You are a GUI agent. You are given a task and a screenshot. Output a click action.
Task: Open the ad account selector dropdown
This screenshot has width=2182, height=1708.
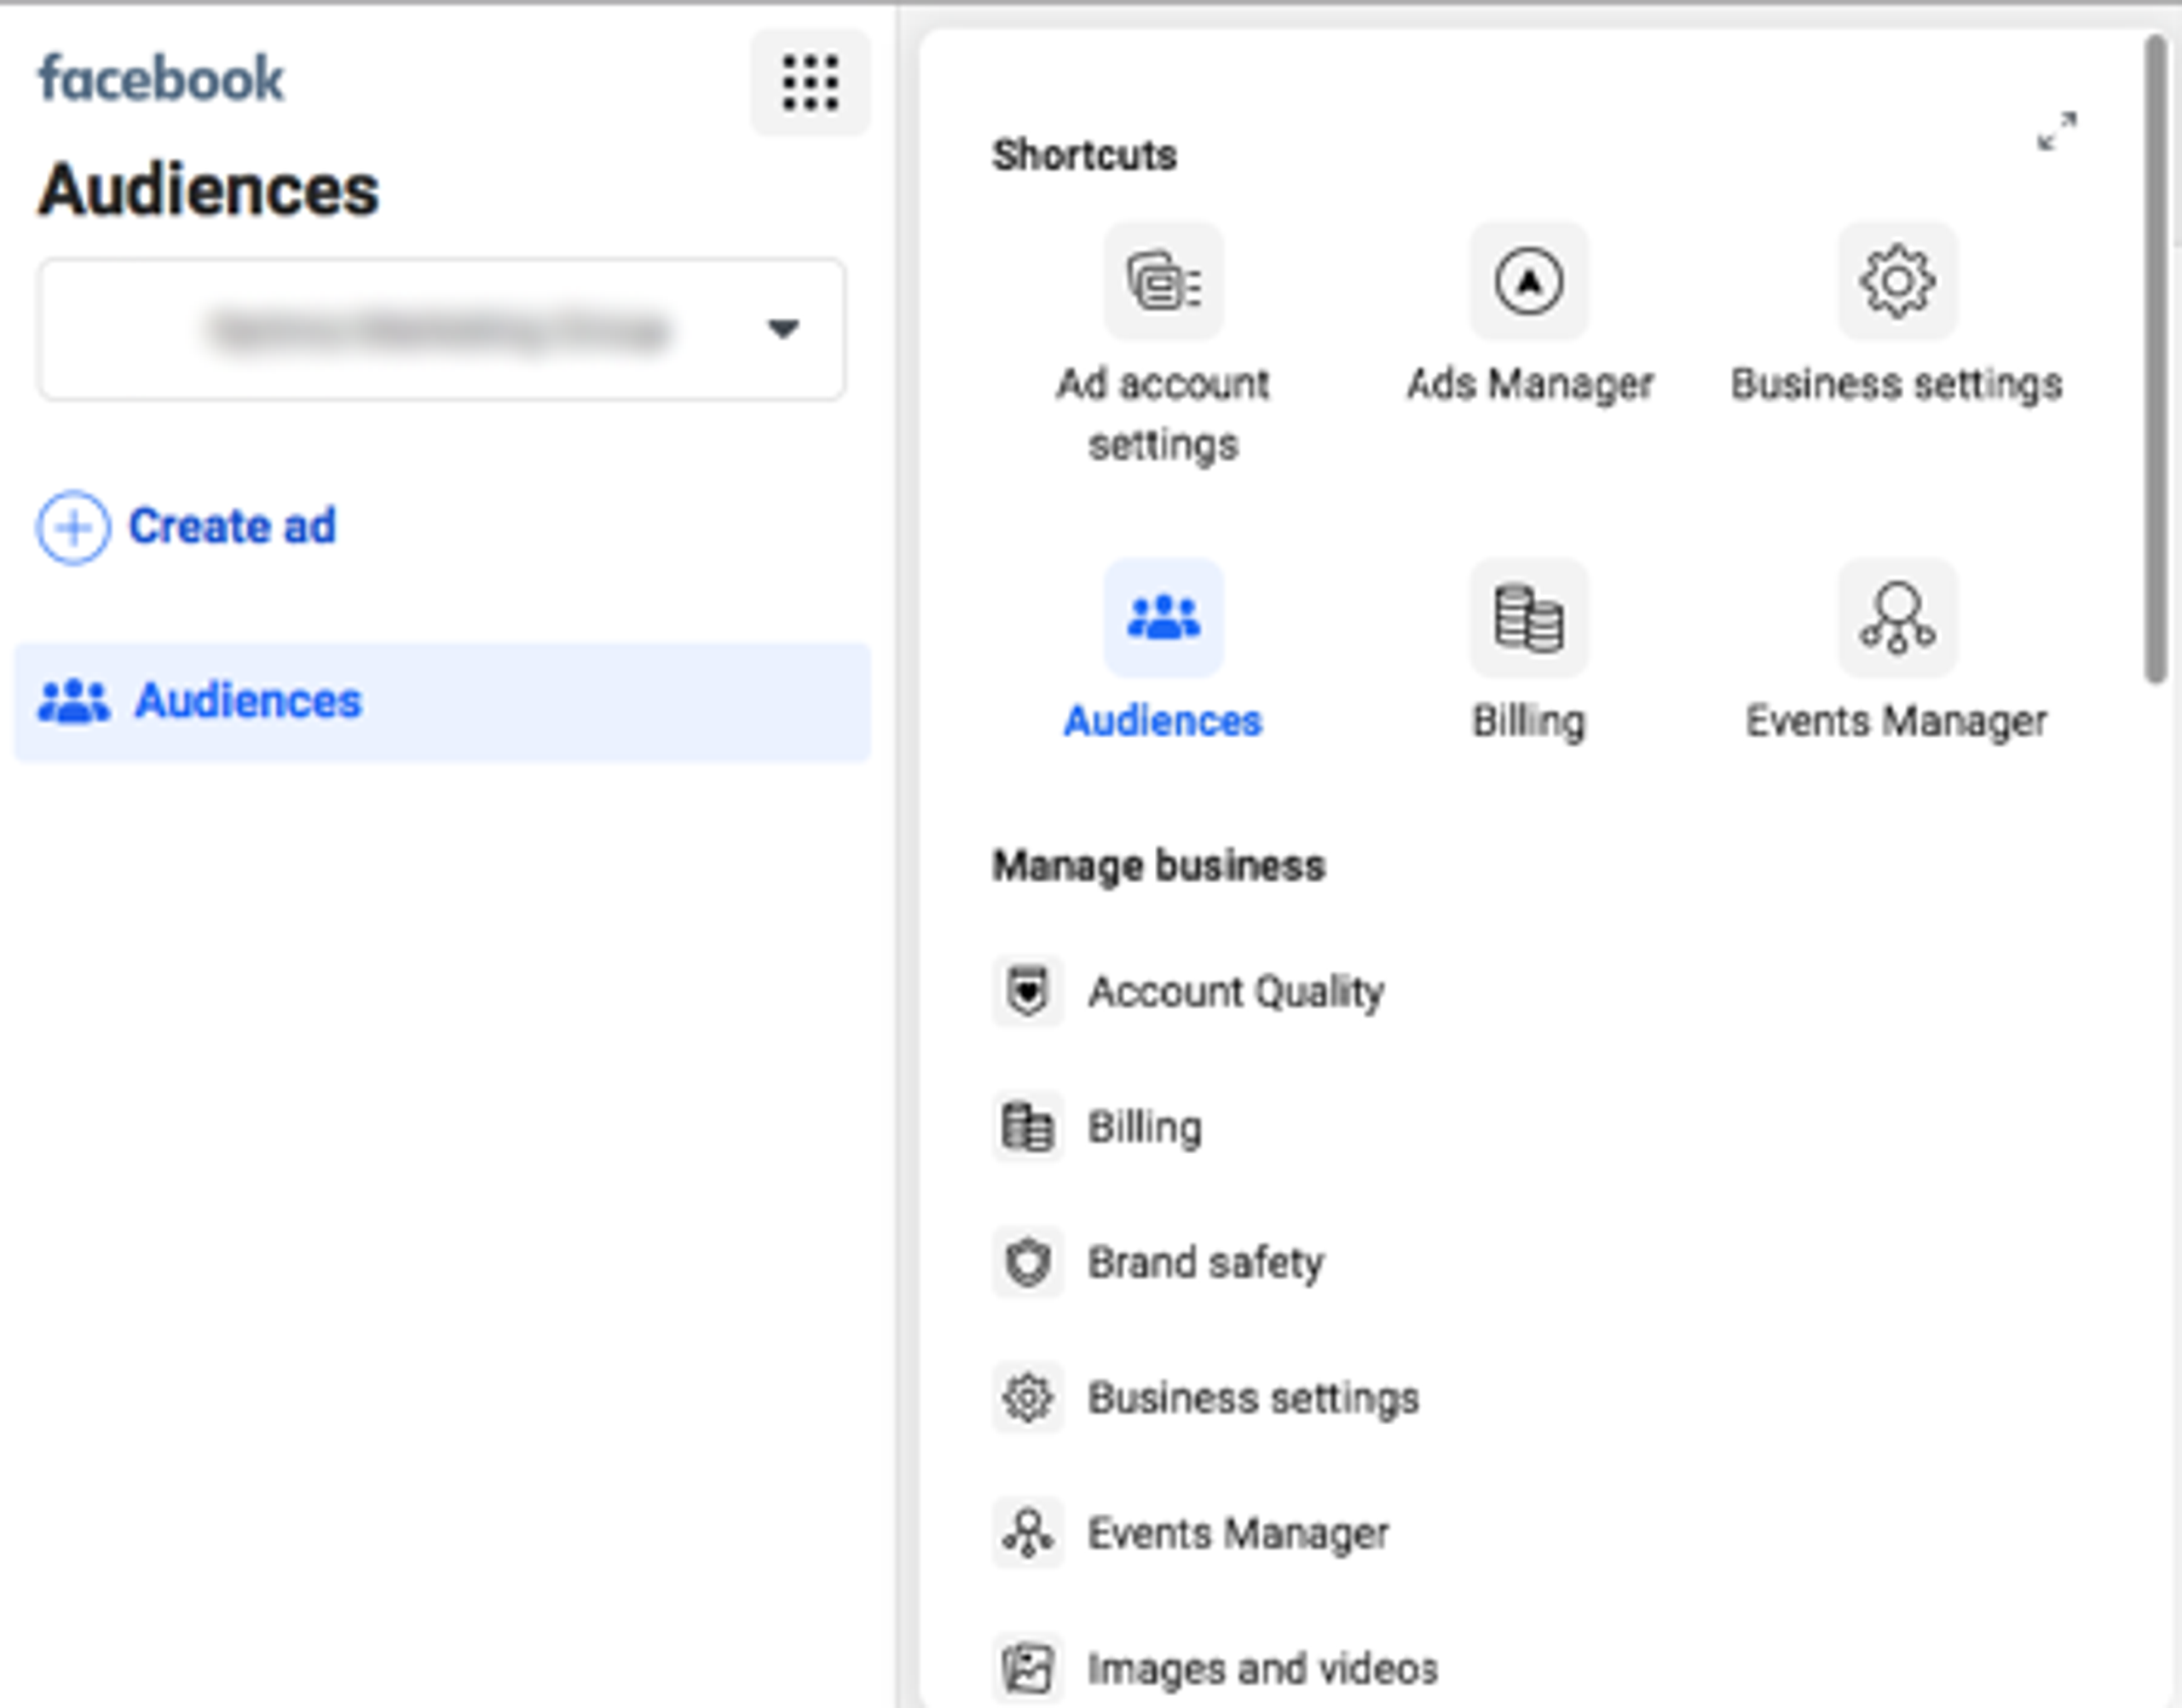coord(440,330)
